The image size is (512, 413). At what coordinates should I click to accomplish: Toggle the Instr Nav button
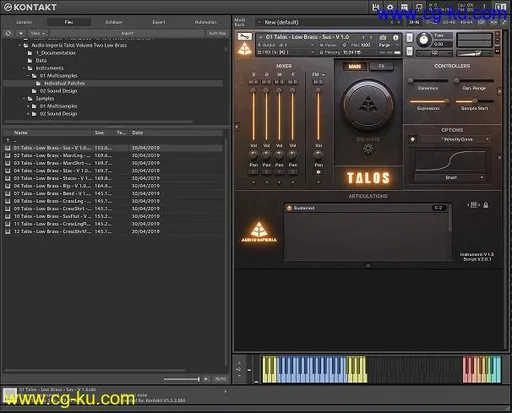click(217, 33)
